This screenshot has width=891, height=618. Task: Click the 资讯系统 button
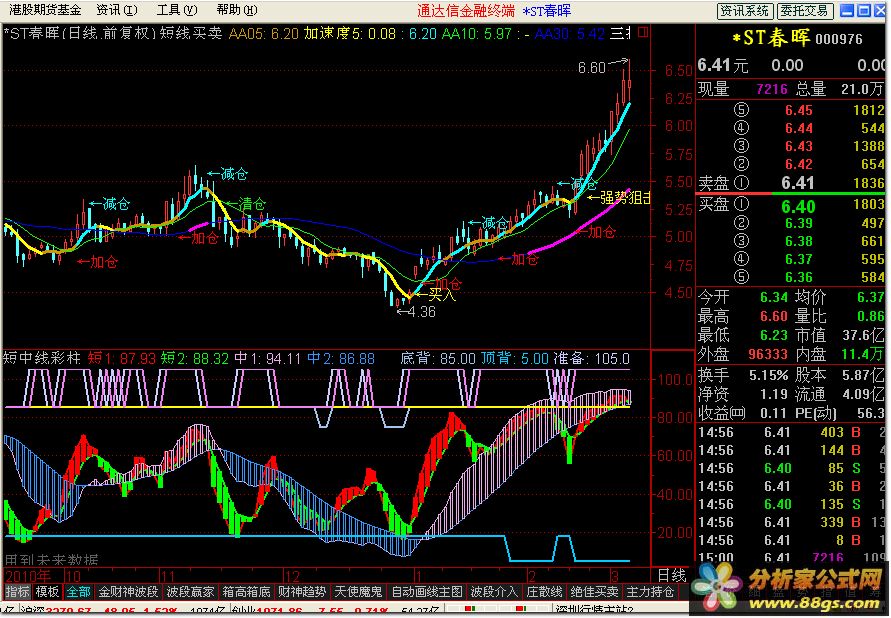point(744,11)
